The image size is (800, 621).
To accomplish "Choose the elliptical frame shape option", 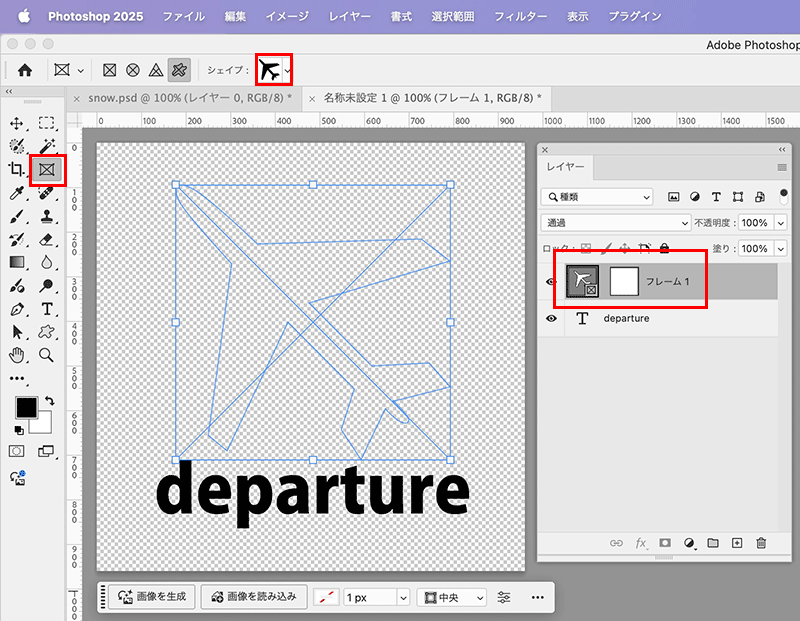I will 133,70.
